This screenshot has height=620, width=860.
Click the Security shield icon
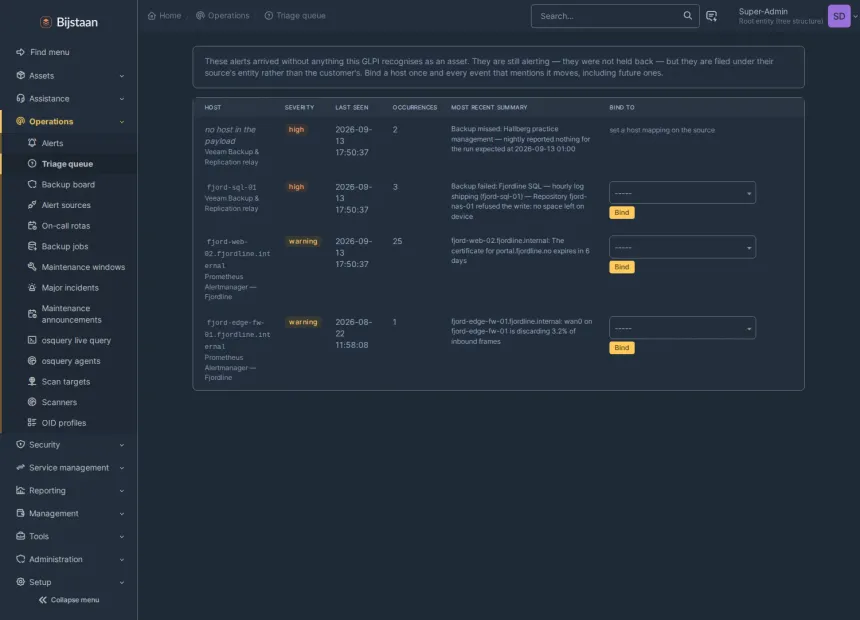(x=20, y=444)
